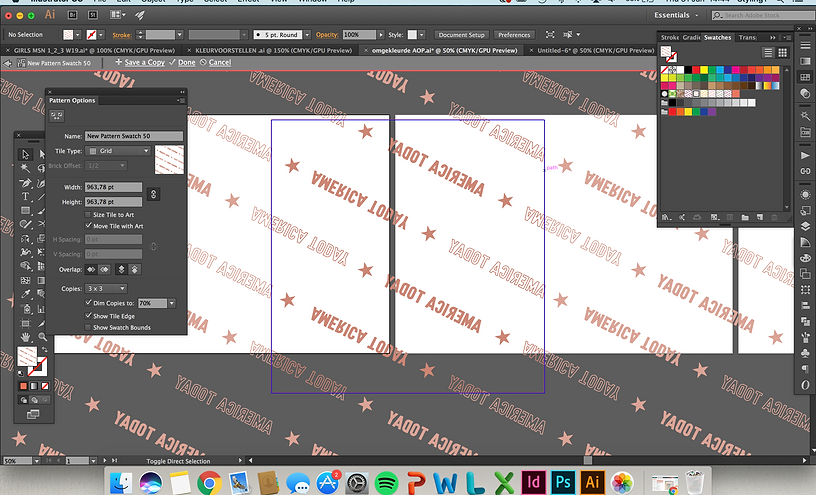The height and width of the screenshot is (495, 816).
Task: Open the Copies 3 x 3 dropdown
Action: (x=107, y=288)
